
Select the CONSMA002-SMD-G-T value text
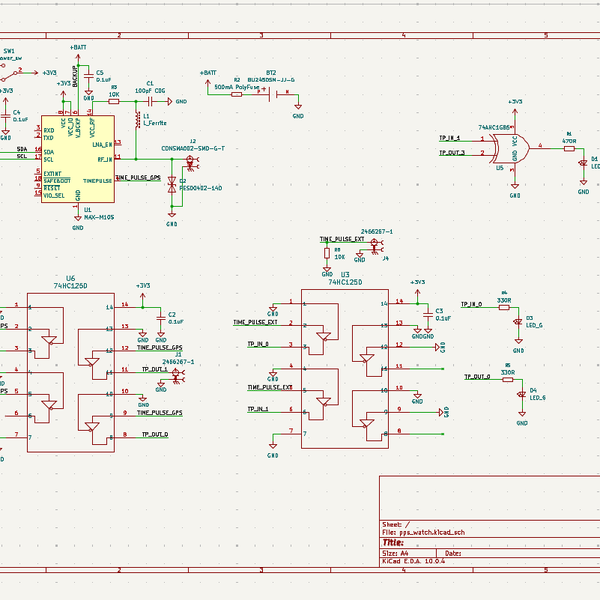click(x=193, y=148)
